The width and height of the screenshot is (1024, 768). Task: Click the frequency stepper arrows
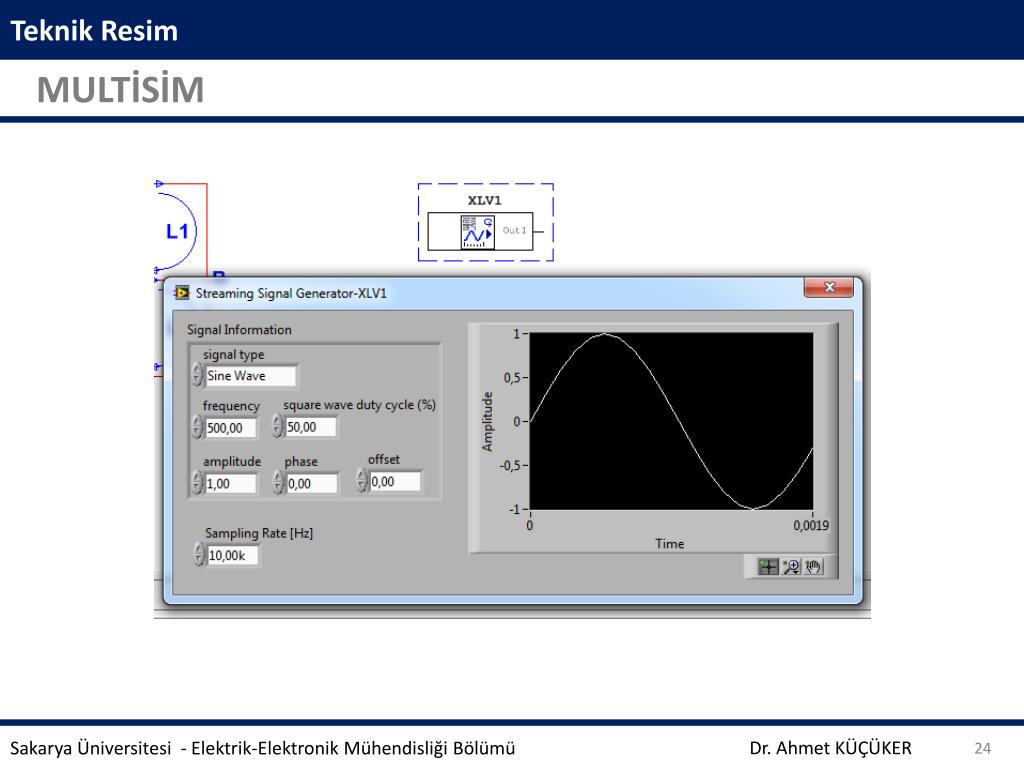(x=198, y=427)
